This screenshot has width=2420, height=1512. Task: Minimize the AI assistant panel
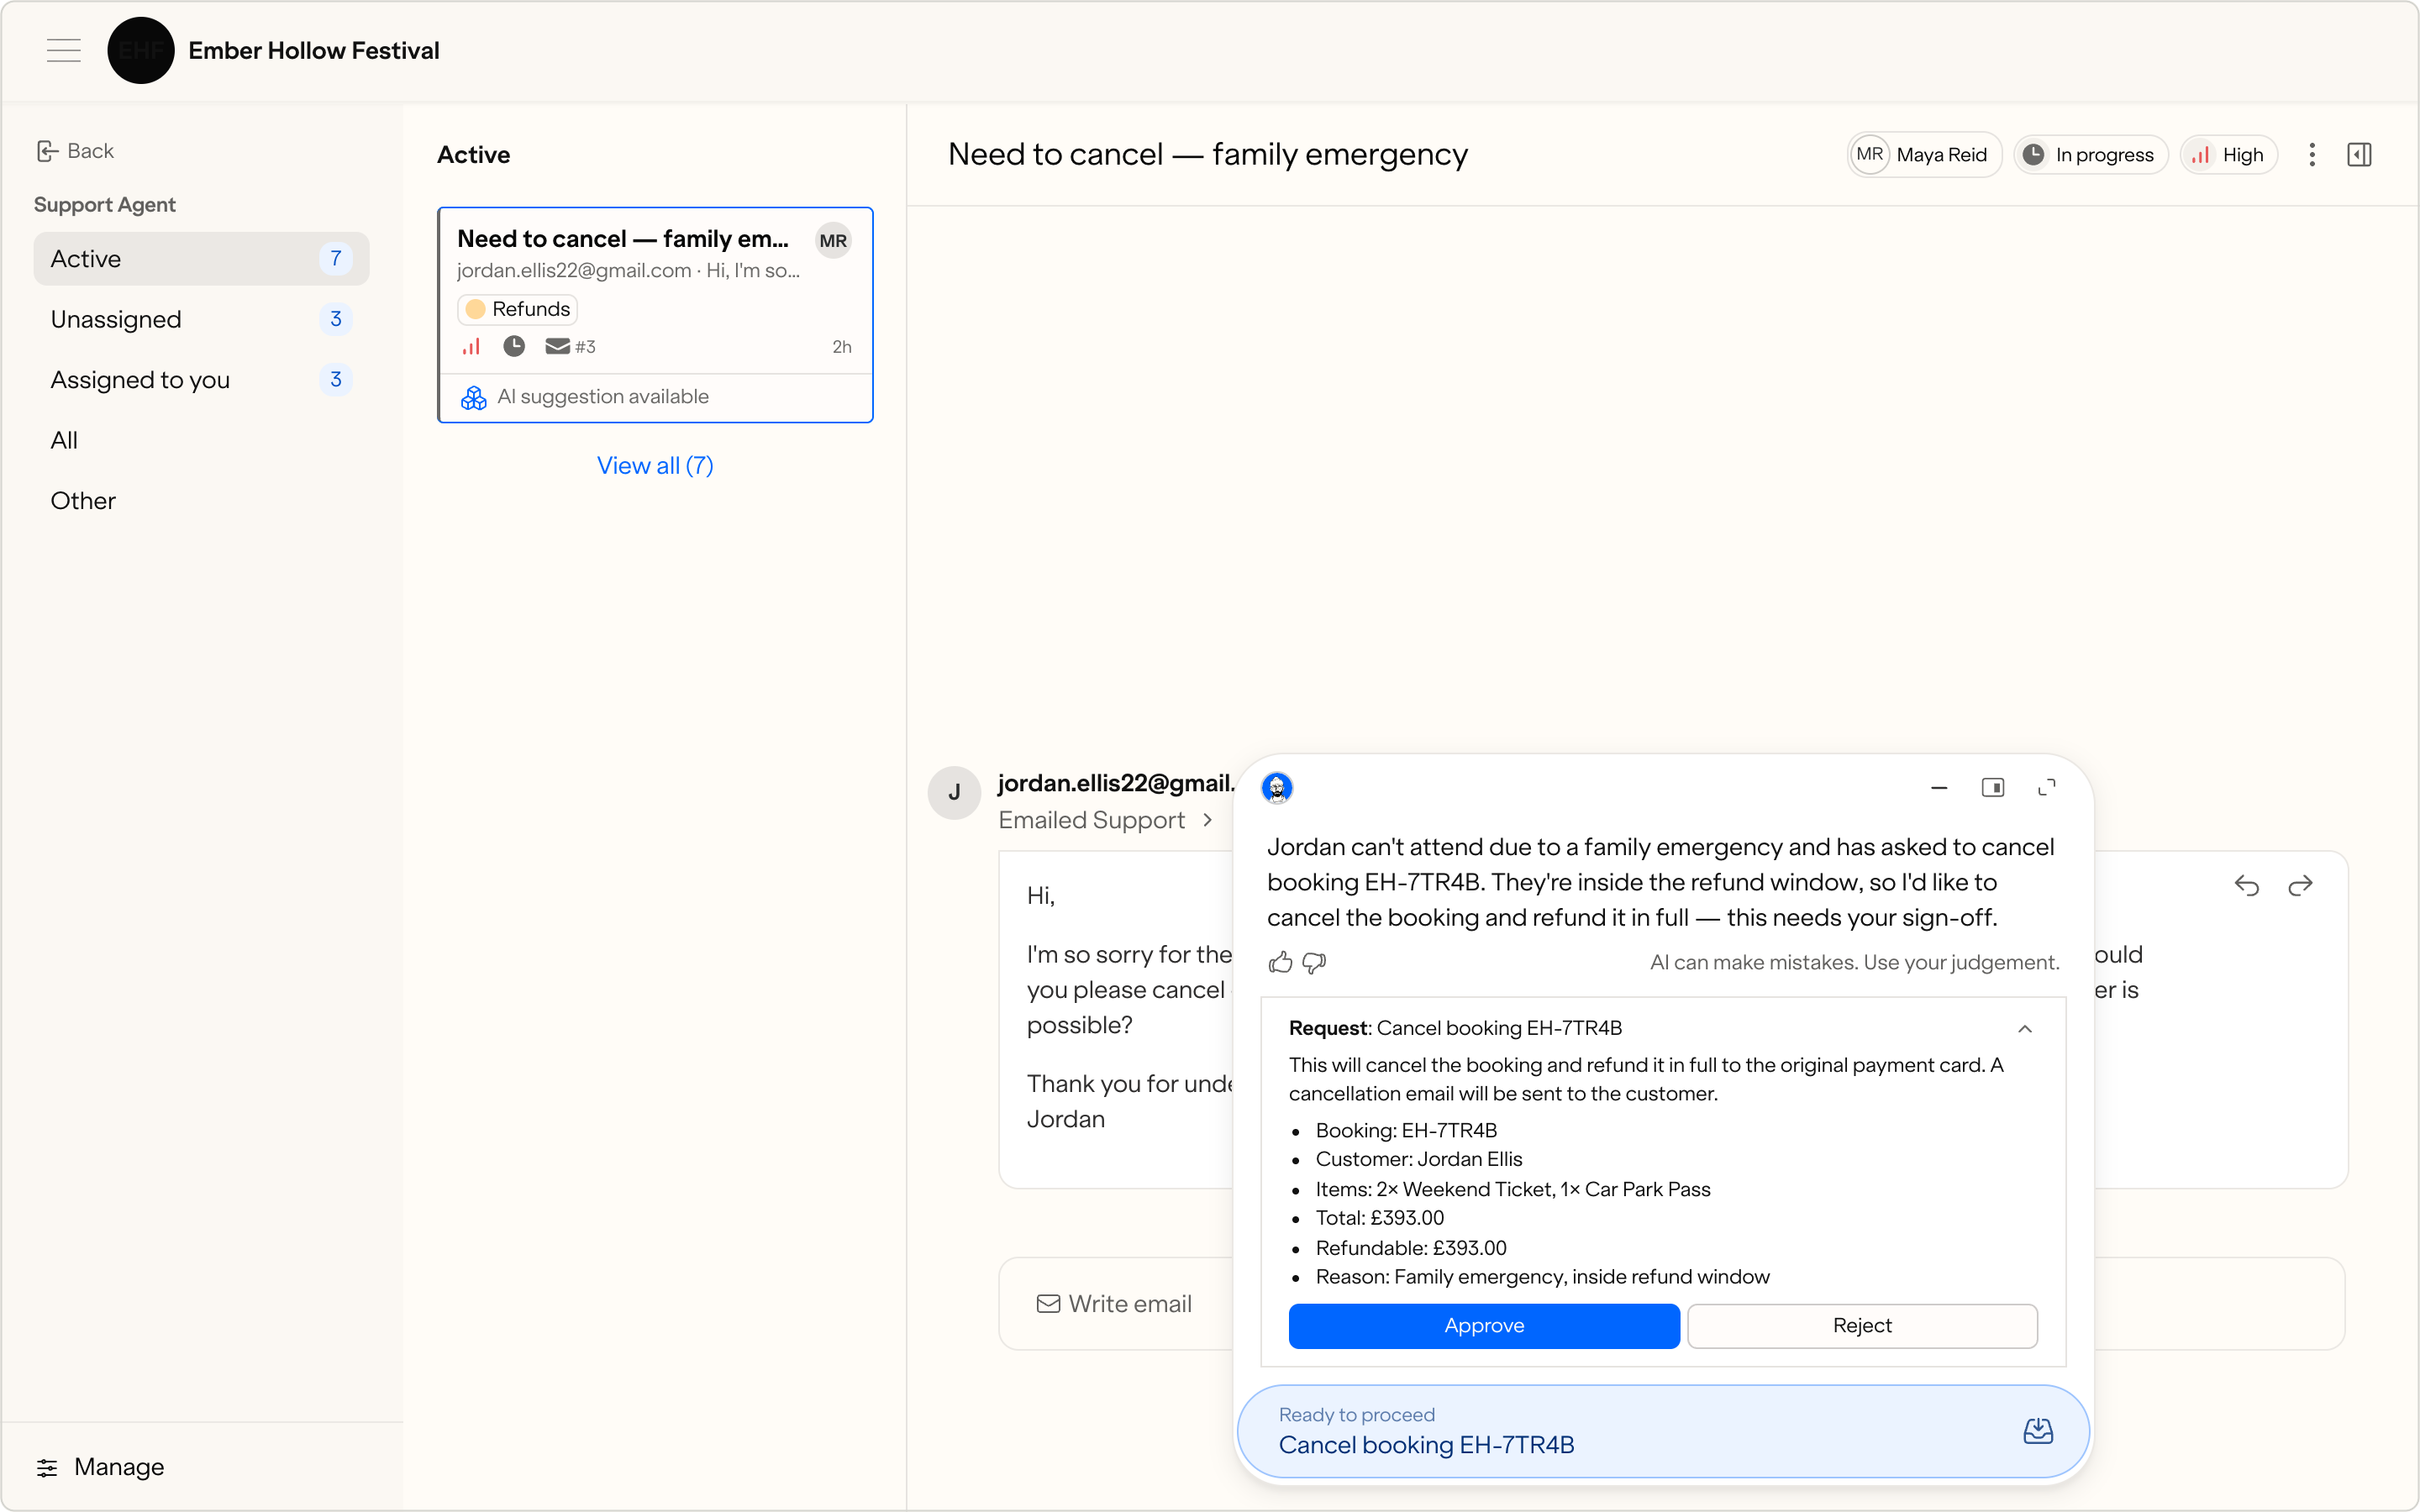pyautogui.click(x=1939, y=788)
